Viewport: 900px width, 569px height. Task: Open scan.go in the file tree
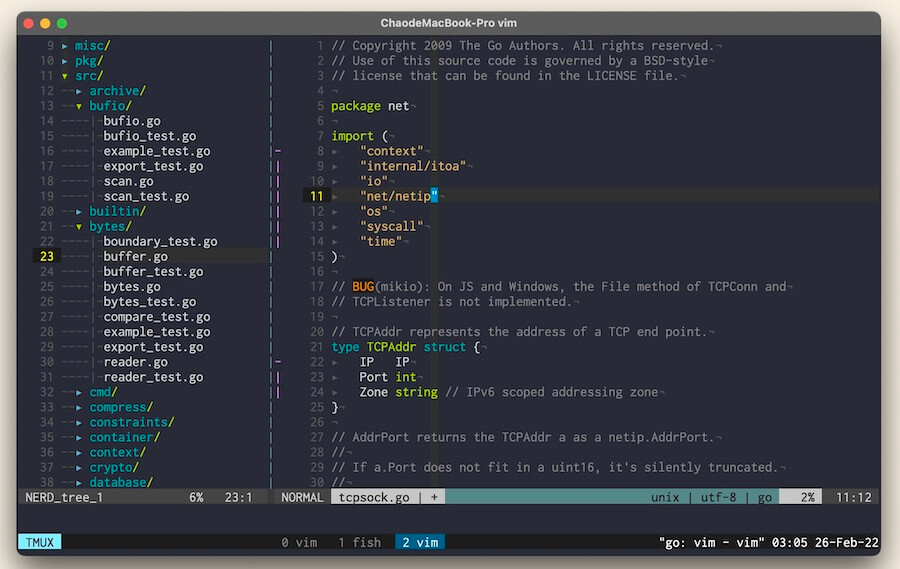(x=128, y=182)
